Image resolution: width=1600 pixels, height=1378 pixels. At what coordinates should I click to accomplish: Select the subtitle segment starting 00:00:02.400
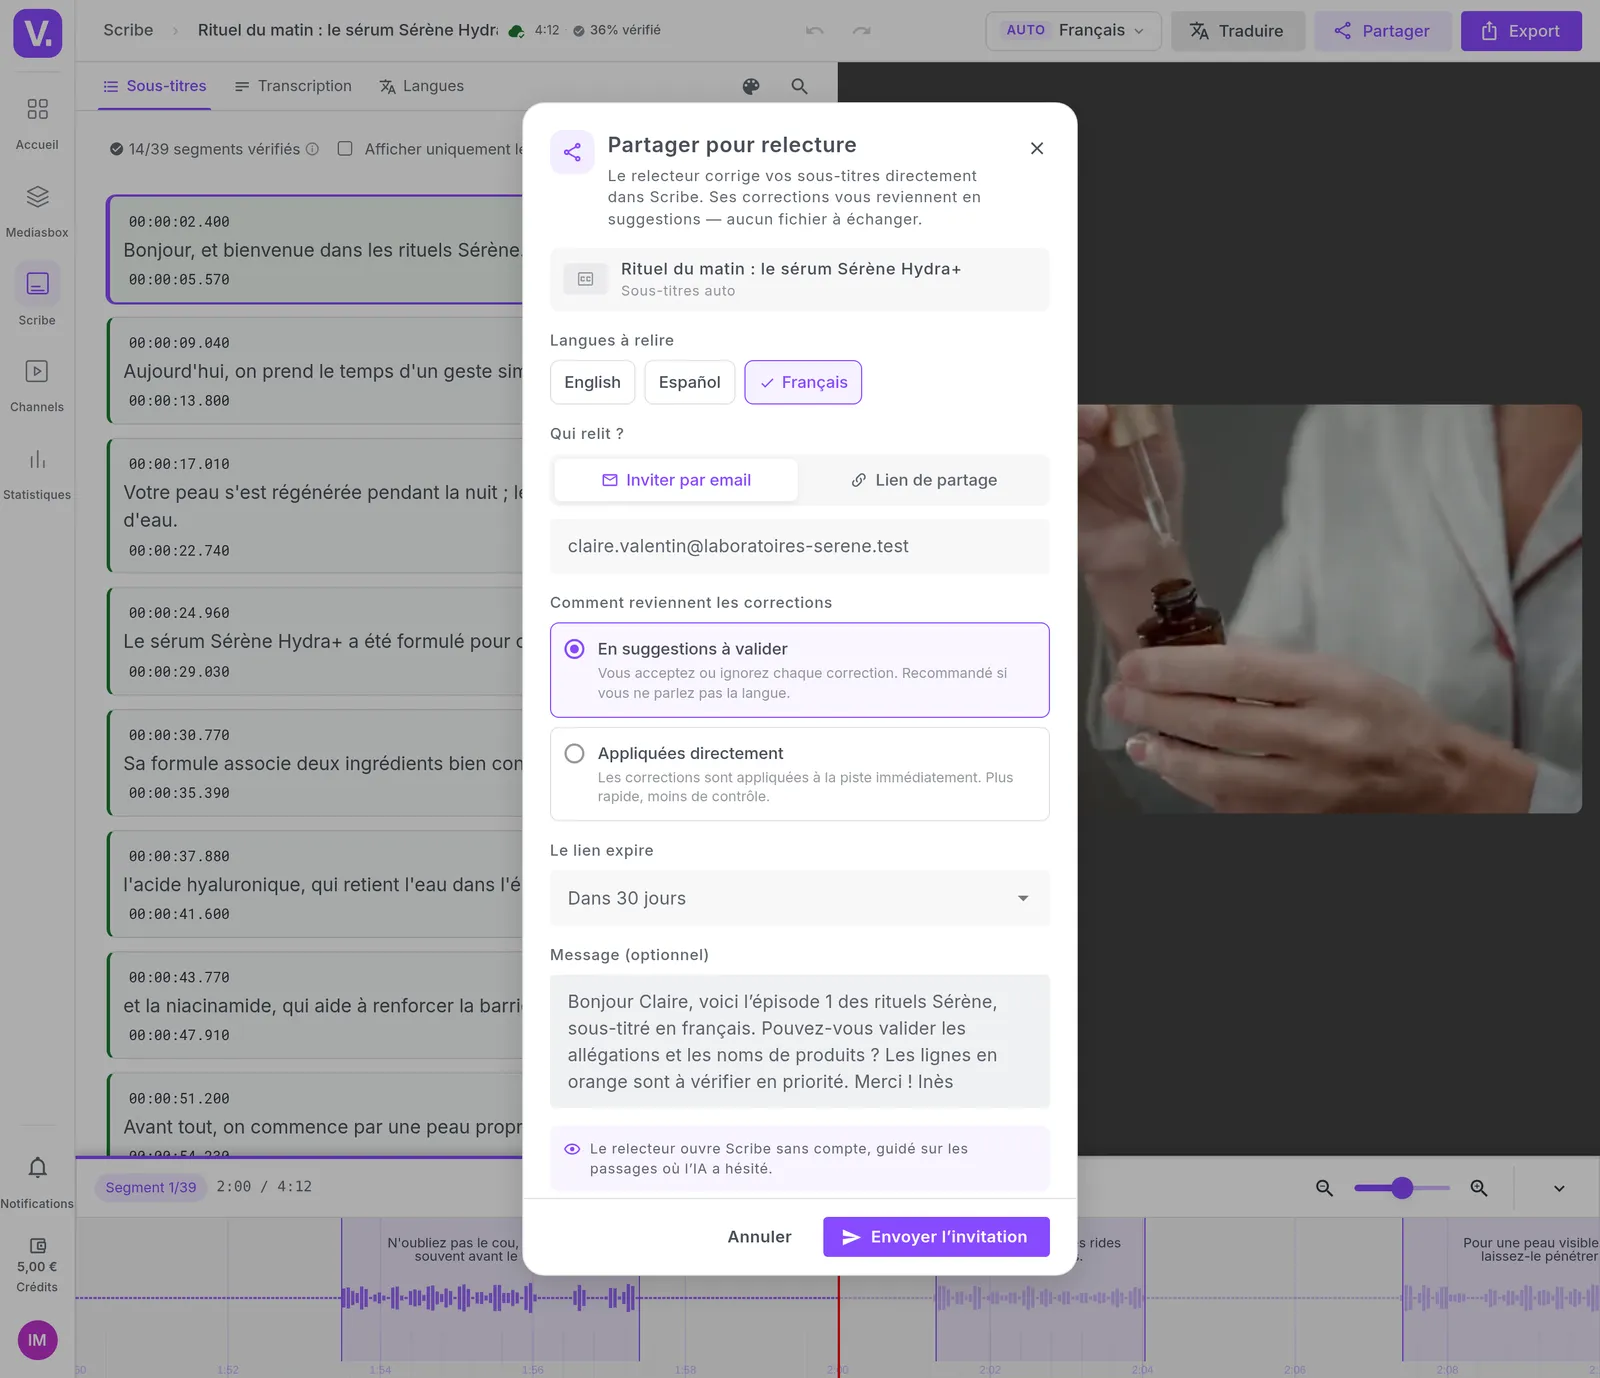coord(315,250)
